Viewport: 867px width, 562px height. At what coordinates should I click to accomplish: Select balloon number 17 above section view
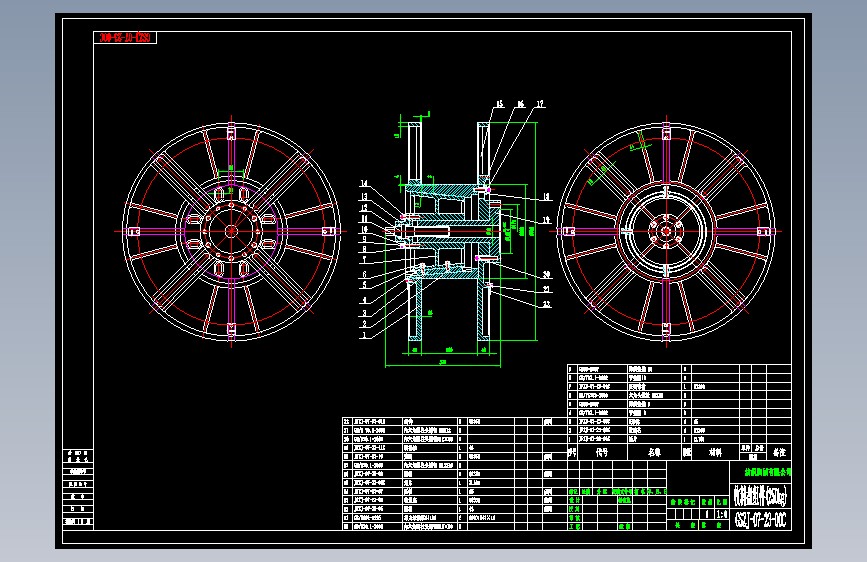(x=540, y=103)
